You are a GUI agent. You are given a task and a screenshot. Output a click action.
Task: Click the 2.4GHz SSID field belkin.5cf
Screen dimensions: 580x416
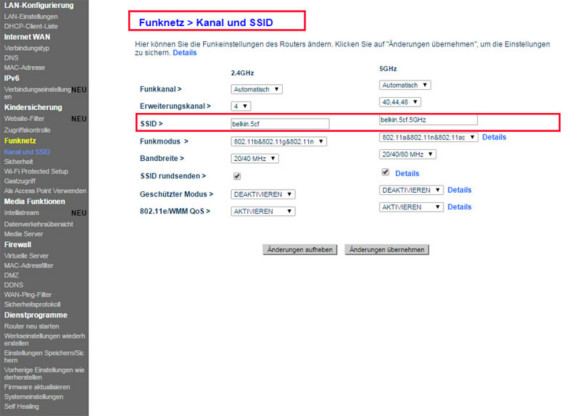point(280,124)
